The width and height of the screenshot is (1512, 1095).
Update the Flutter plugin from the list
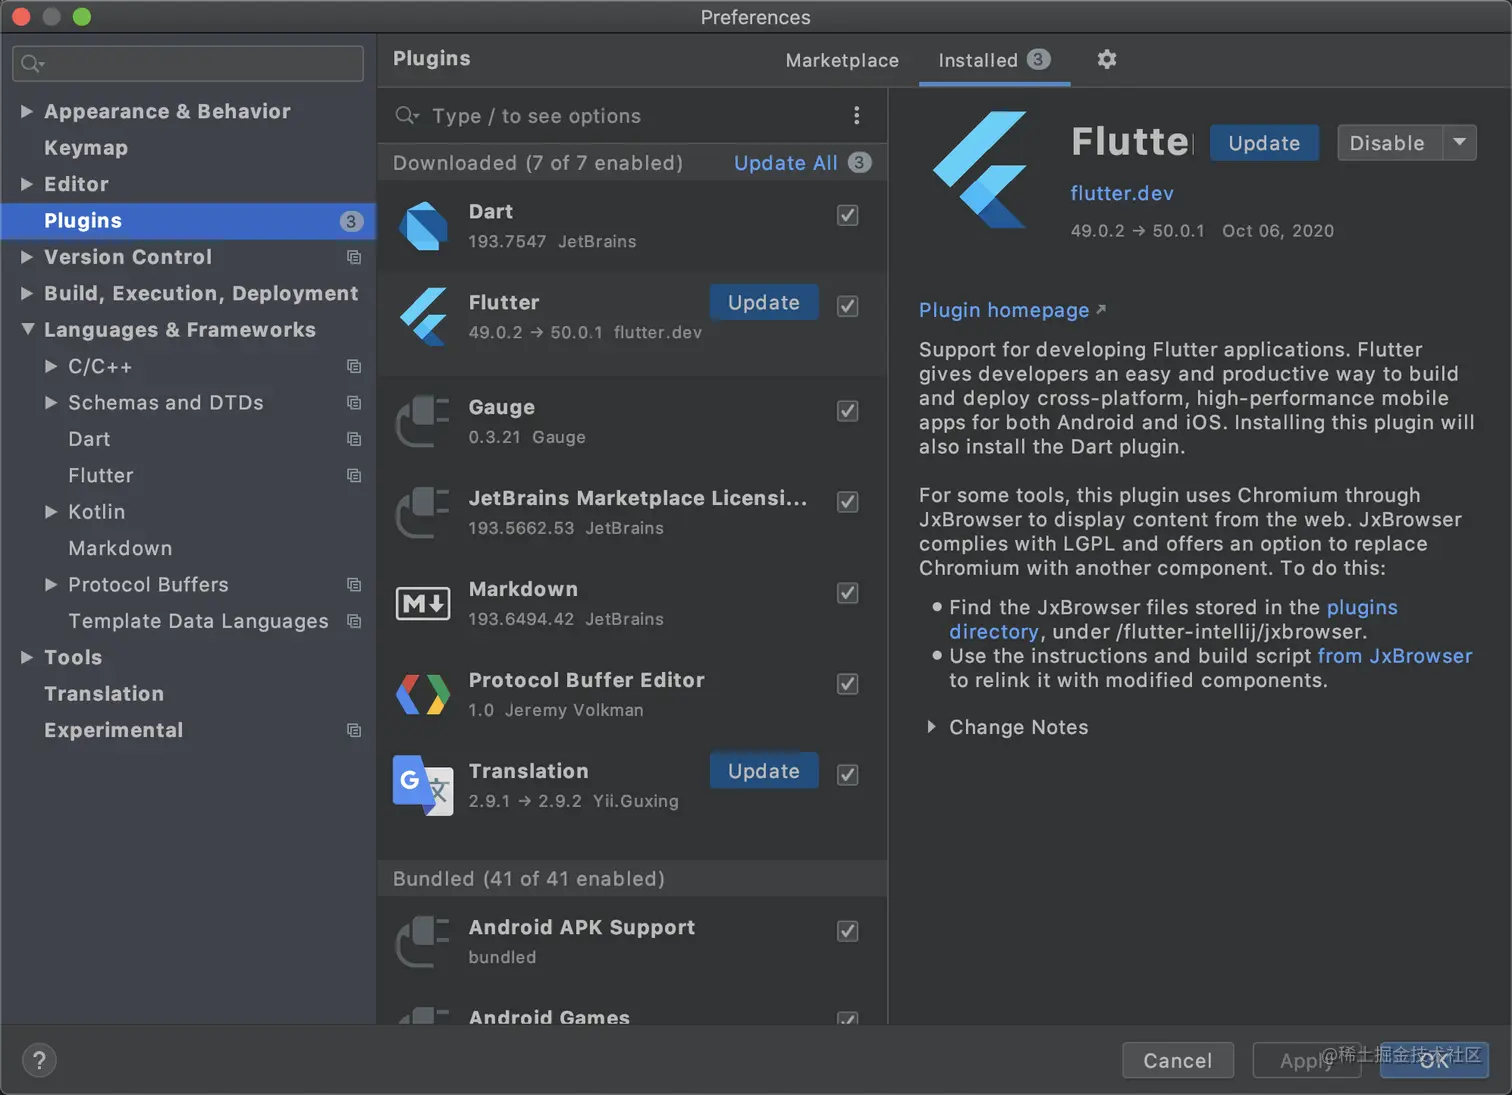coord(764,302)
